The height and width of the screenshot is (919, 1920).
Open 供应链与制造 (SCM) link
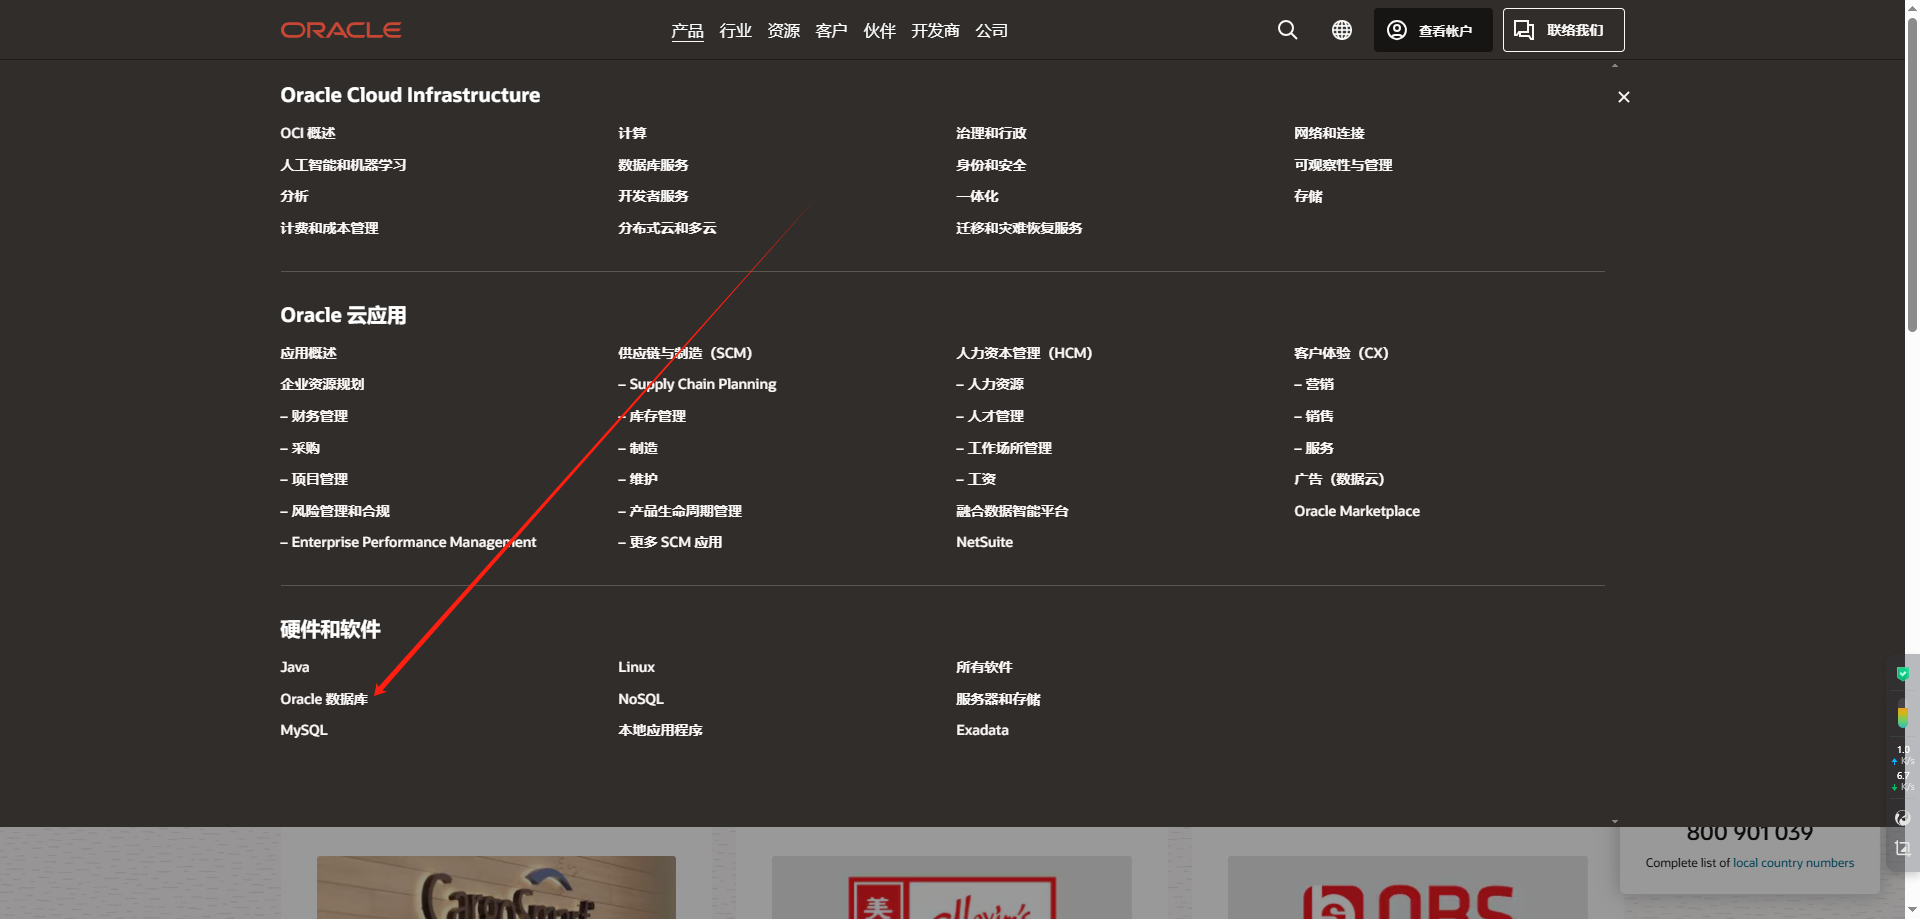(x=685, y=353)
